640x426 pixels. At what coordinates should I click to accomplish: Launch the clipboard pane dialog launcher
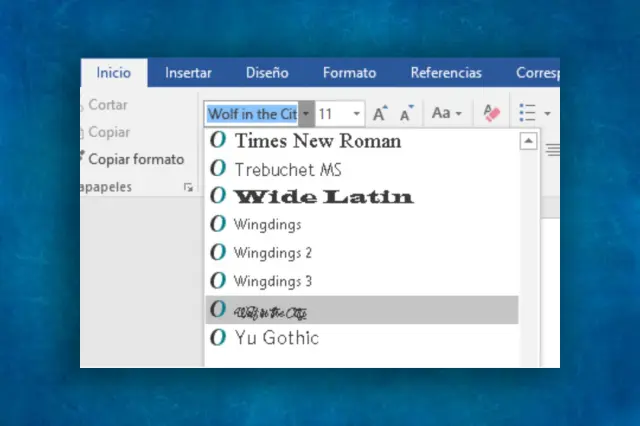click(187, 188)
